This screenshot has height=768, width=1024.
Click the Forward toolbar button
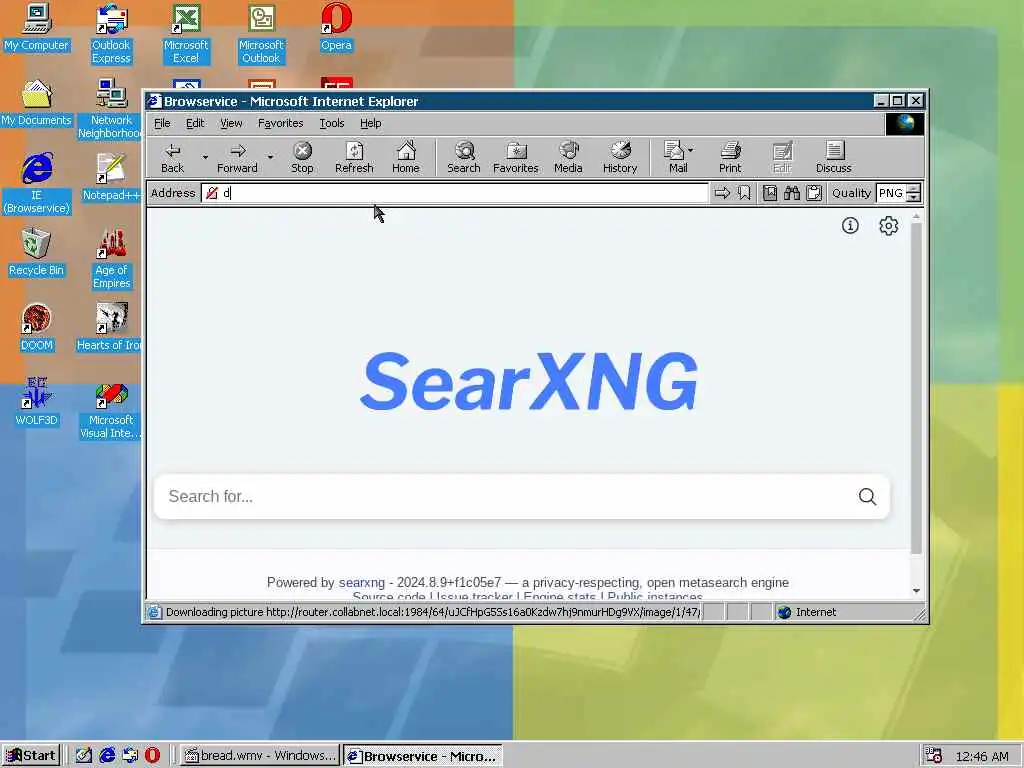point(237,157)
